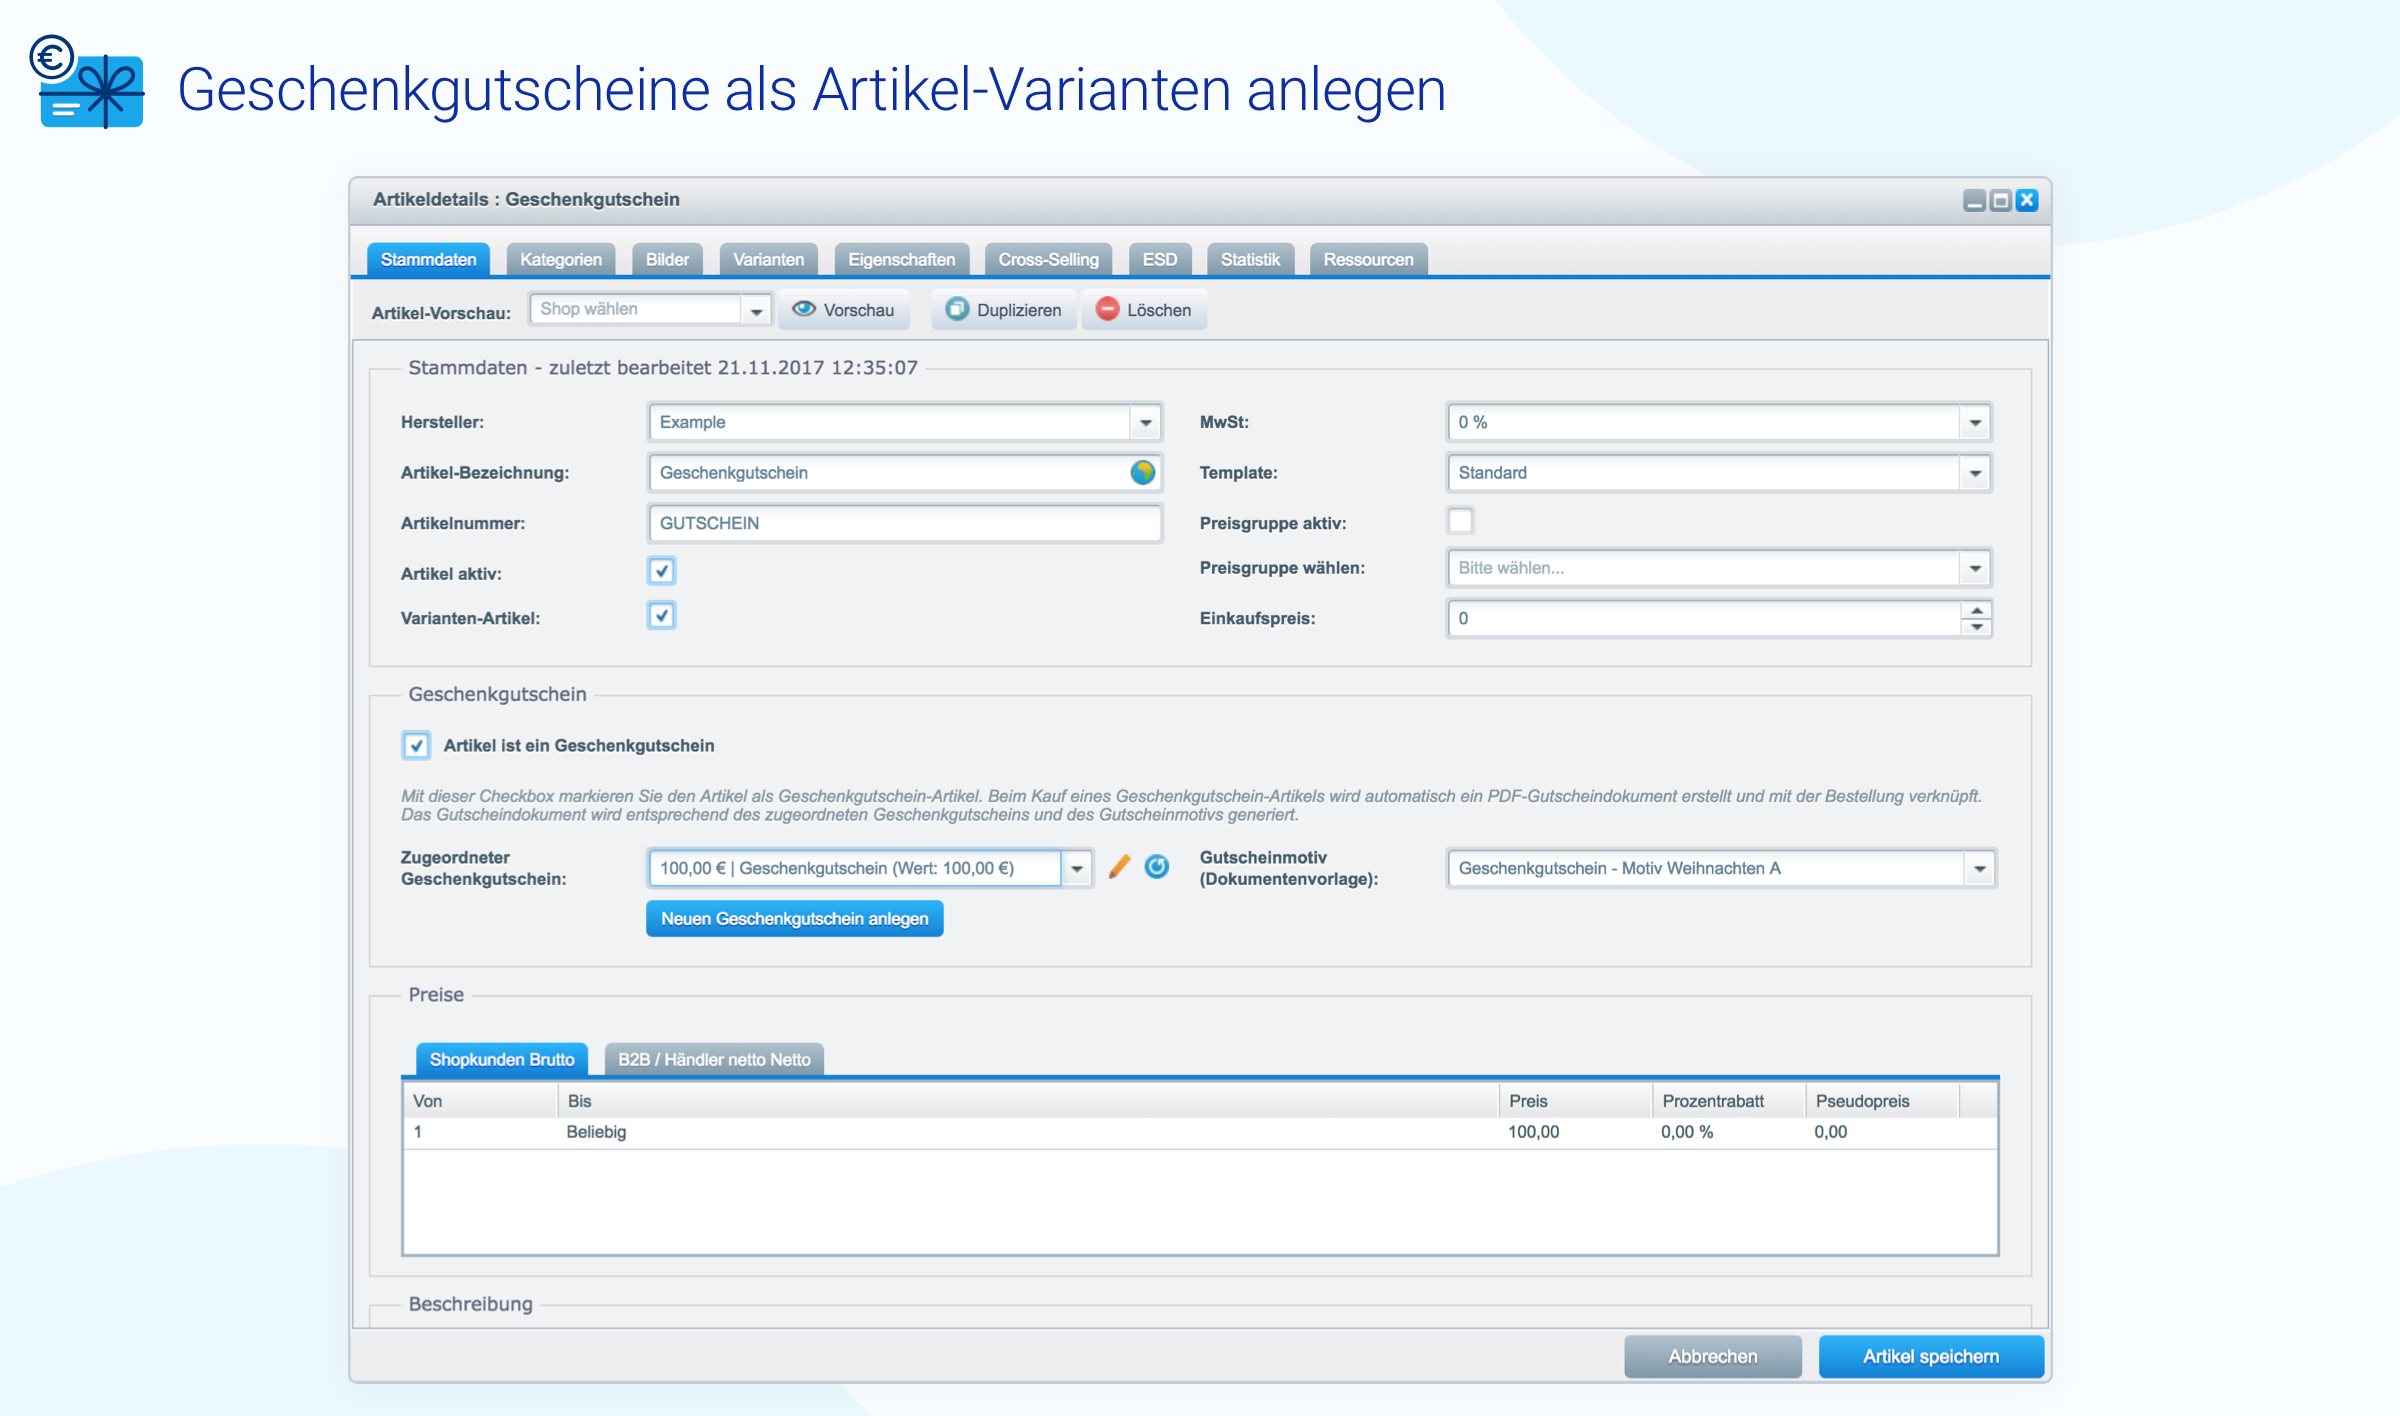The height and width of the screenshot is (1416, 2400).
Task: Open the Shop wählen dropdown
Action: click(x=756, y=310)
